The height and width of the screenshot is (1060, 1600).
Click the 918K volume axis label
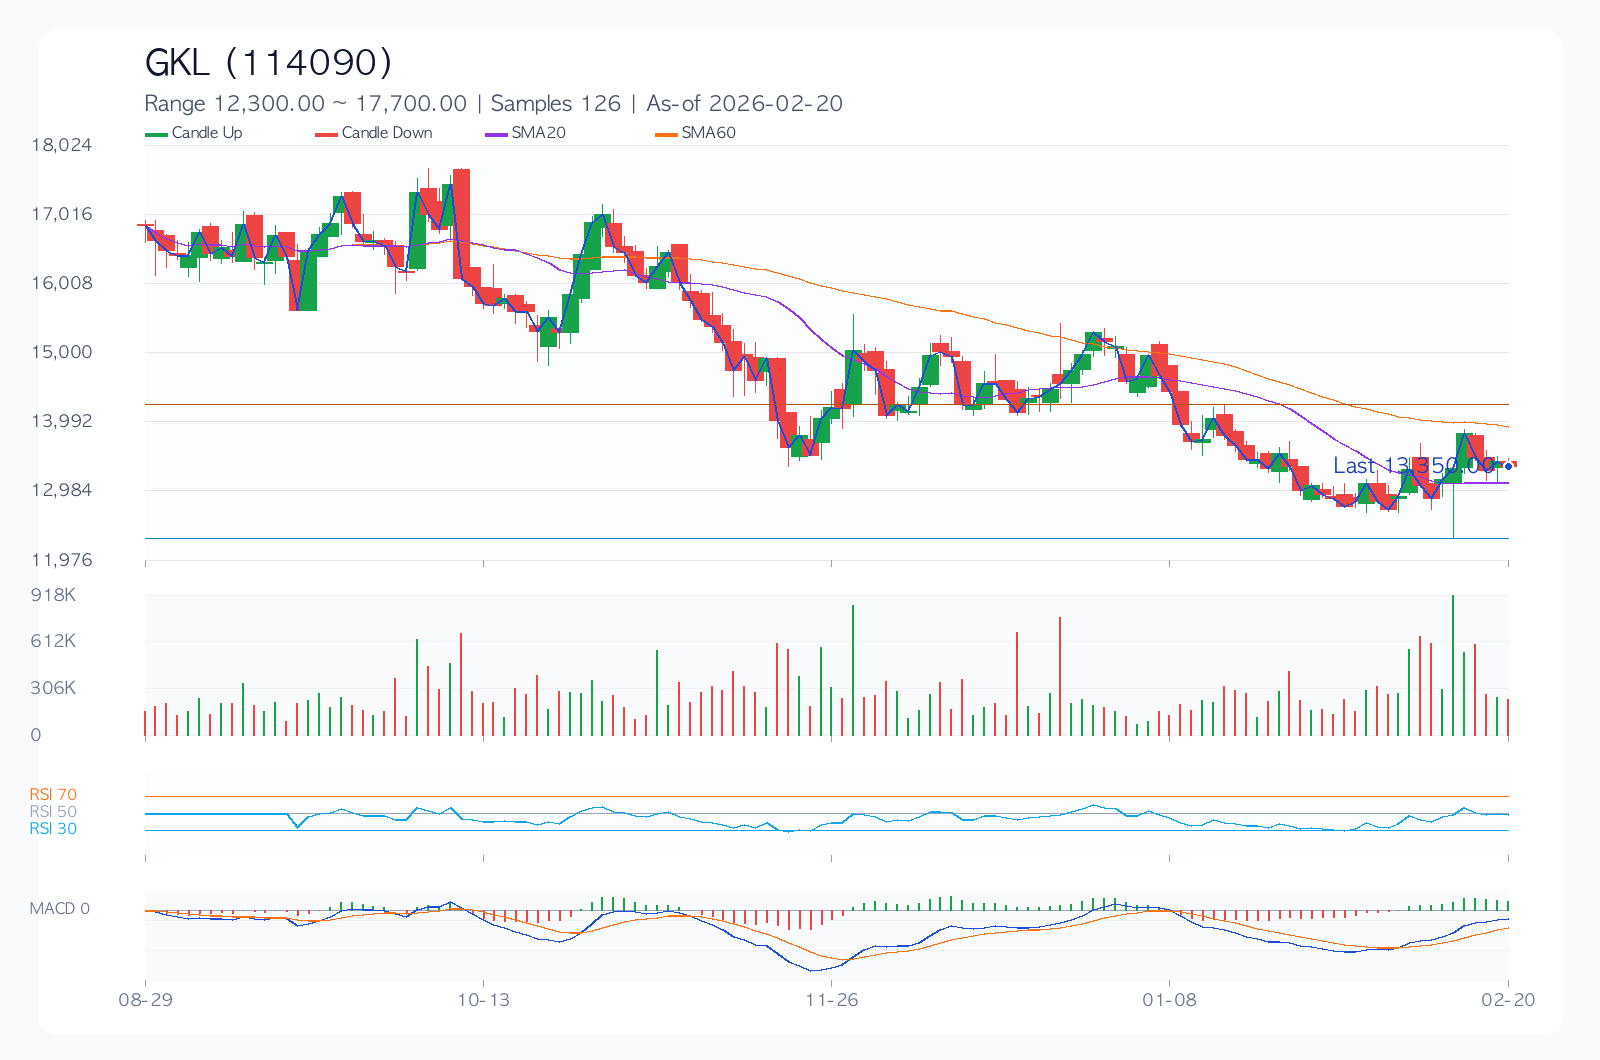tap(53, 595)
